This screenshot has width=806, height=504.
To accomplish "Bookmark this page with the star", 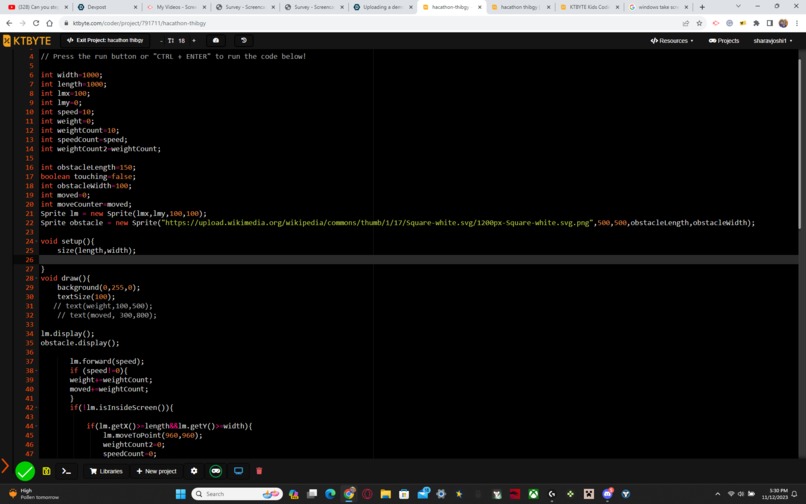I will tap(699, 23).
